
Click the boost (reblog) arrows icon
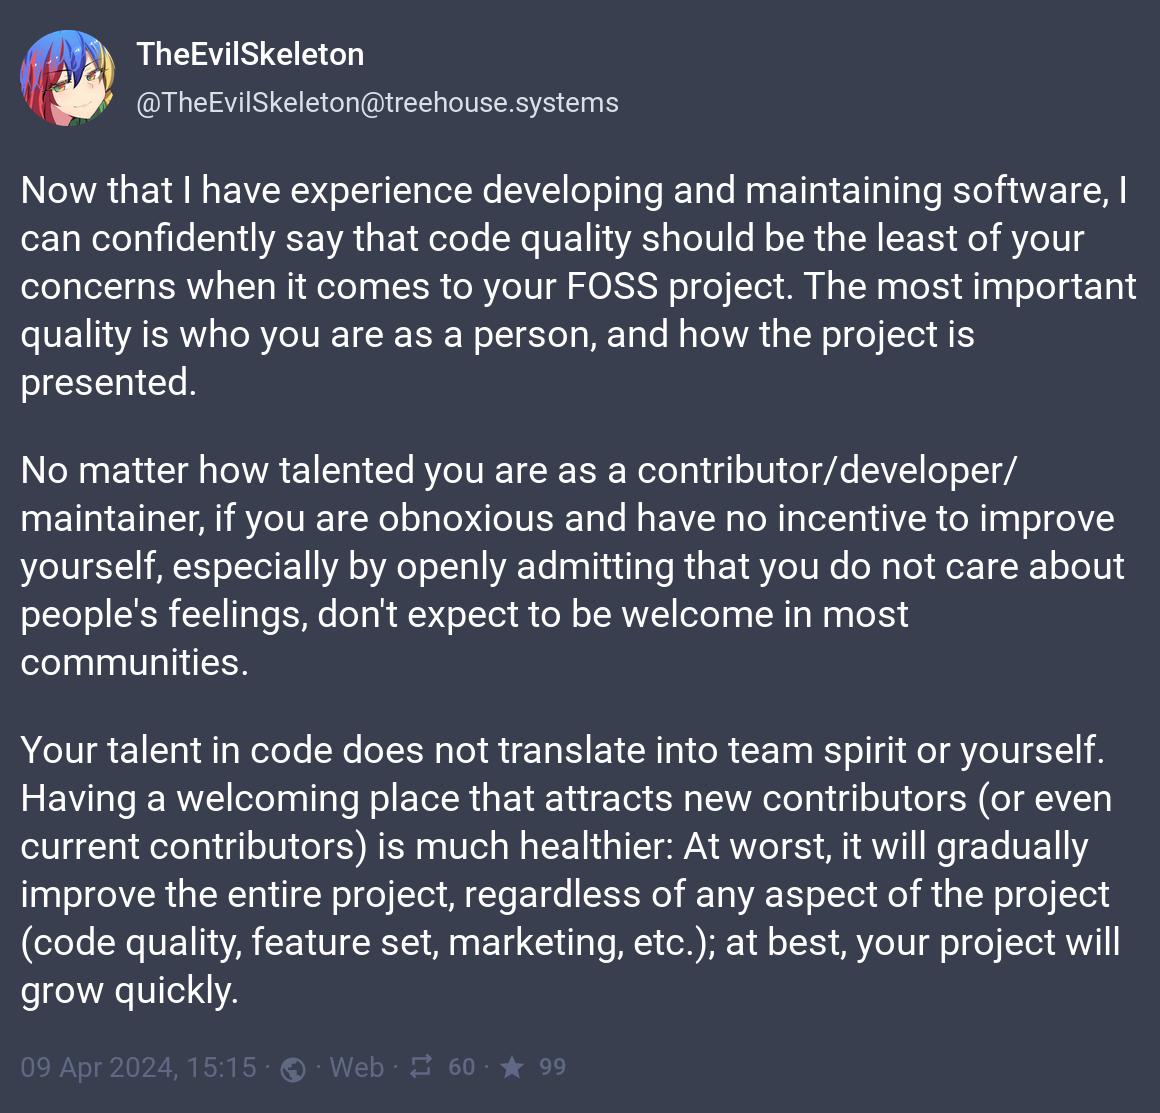pos(421,1067)
